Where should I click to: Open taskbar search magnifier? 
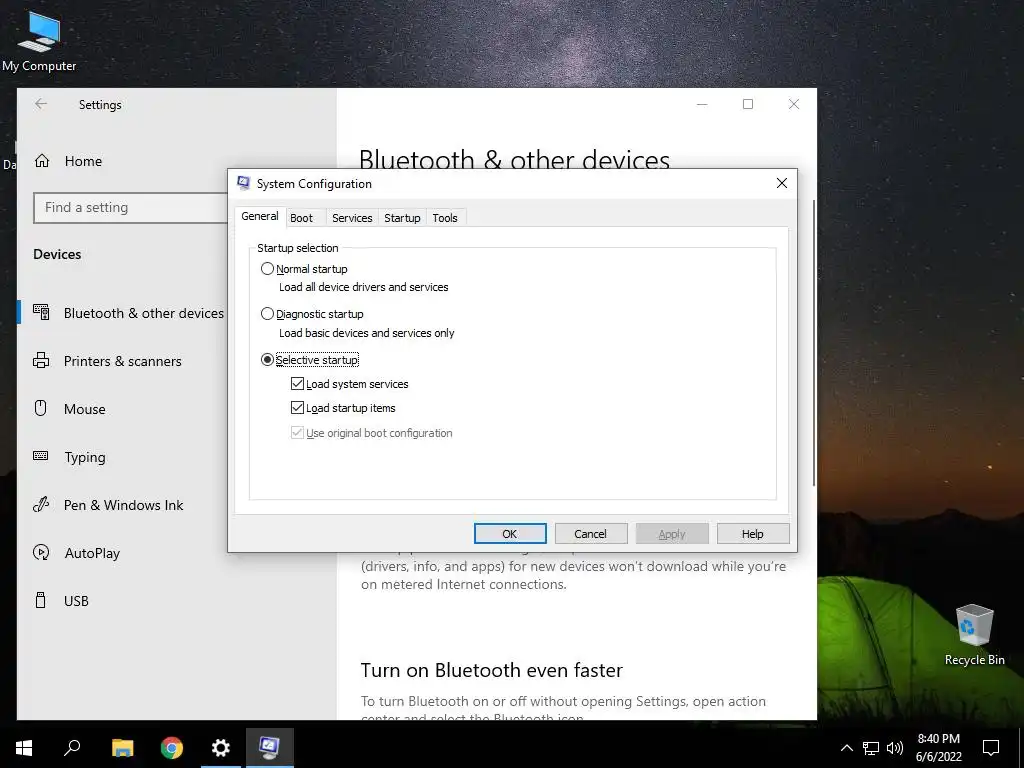point(72,748)
